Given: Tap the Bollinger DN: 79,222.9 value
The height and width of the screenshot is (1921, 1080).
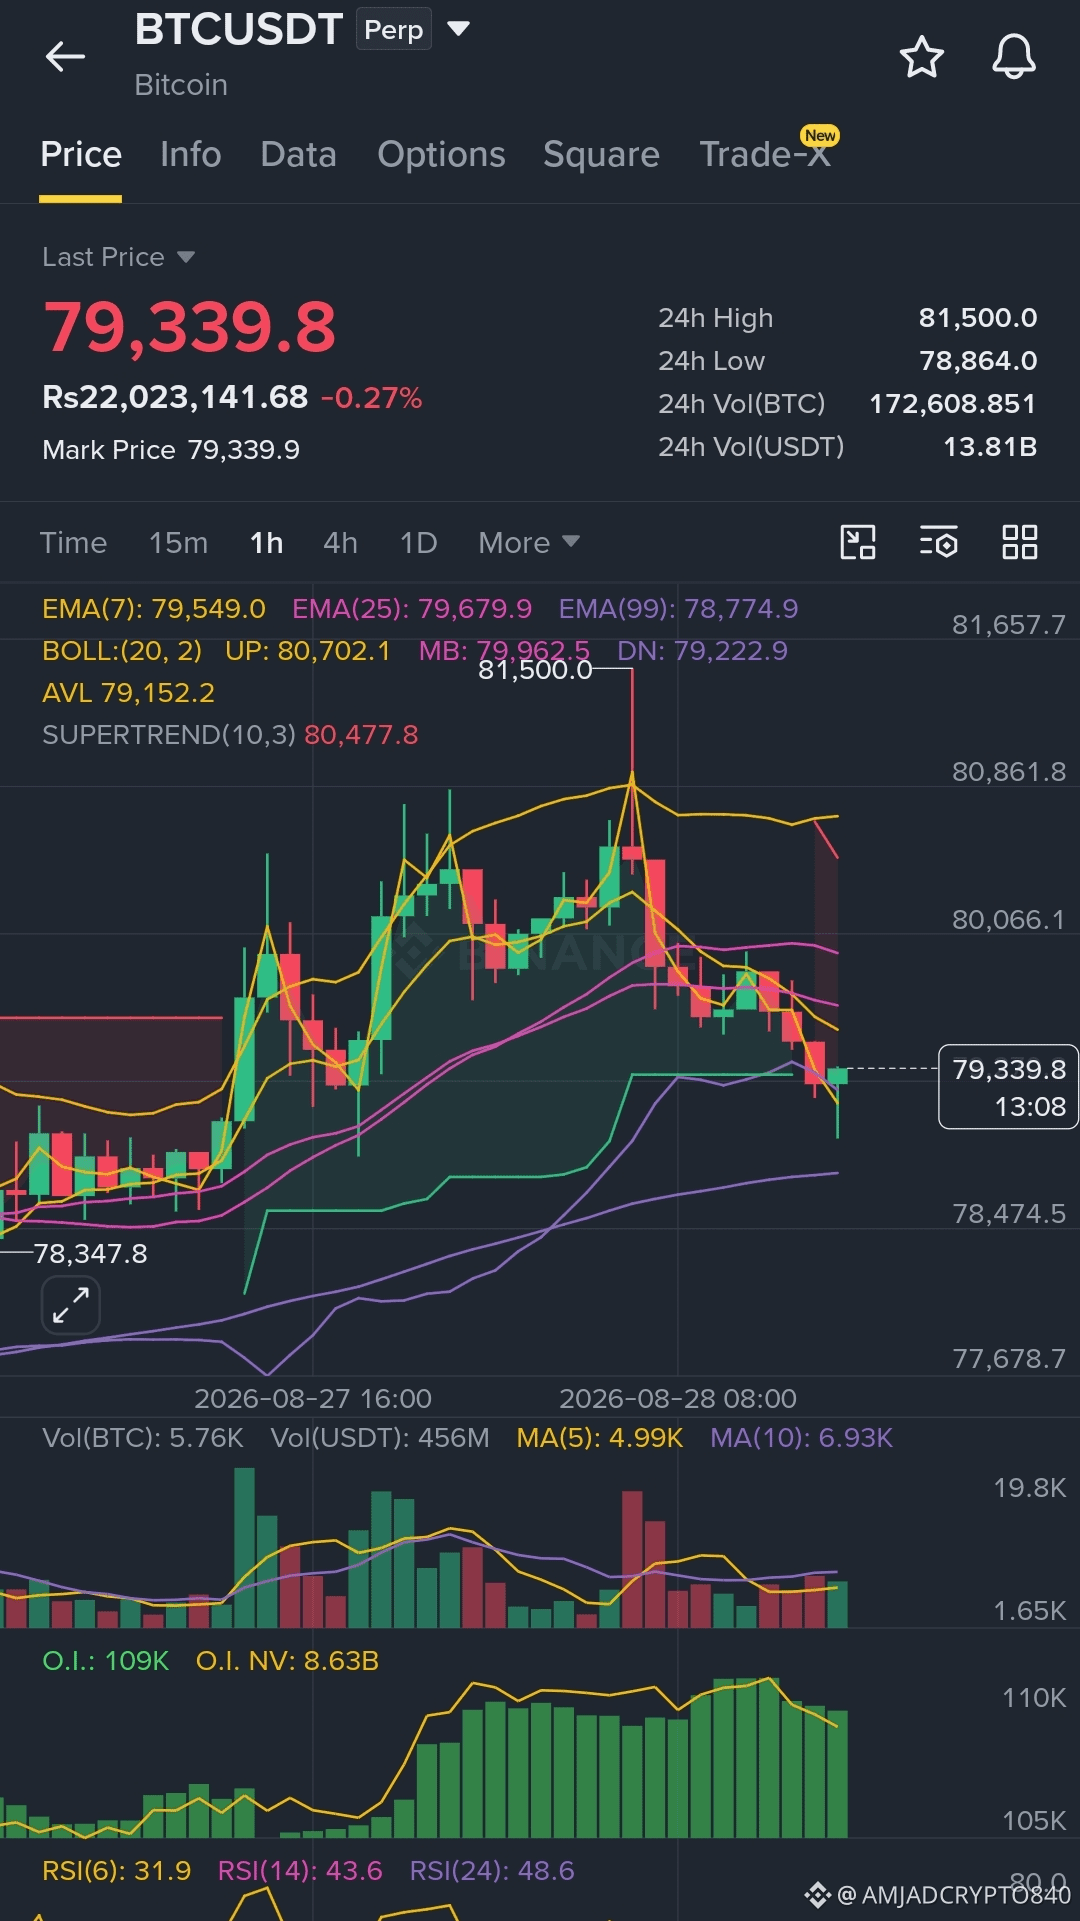Looking at the screenshot, I should coord(702,651).
